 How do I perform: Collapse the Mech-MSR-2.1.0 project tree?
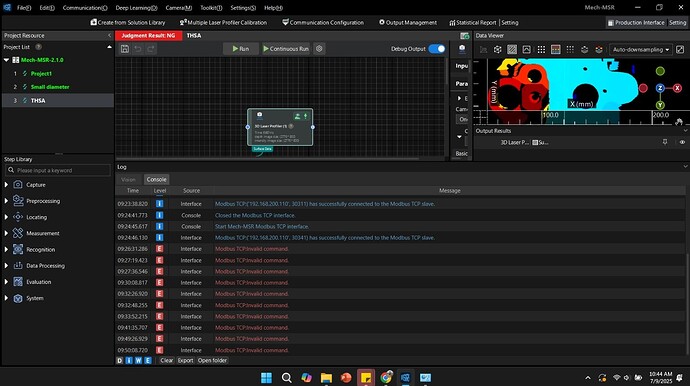click(6, 60)
